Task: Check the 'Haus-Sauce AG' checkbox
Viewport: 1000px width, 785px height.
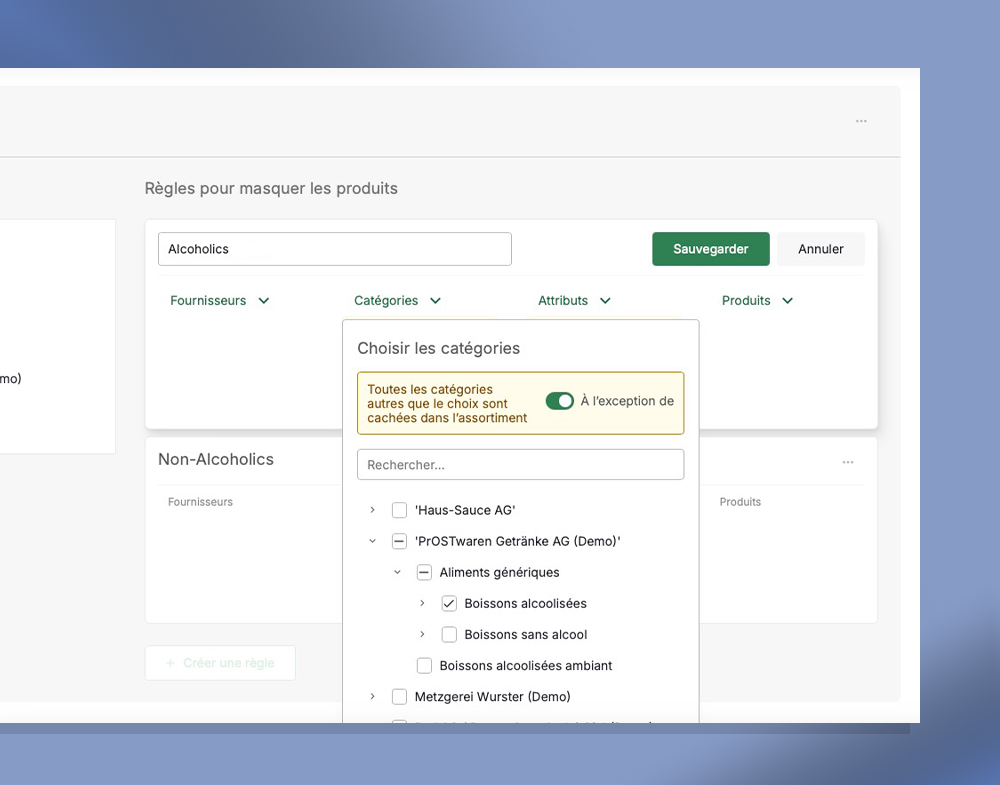Action: pyautogui.click(x=399, y=510)
